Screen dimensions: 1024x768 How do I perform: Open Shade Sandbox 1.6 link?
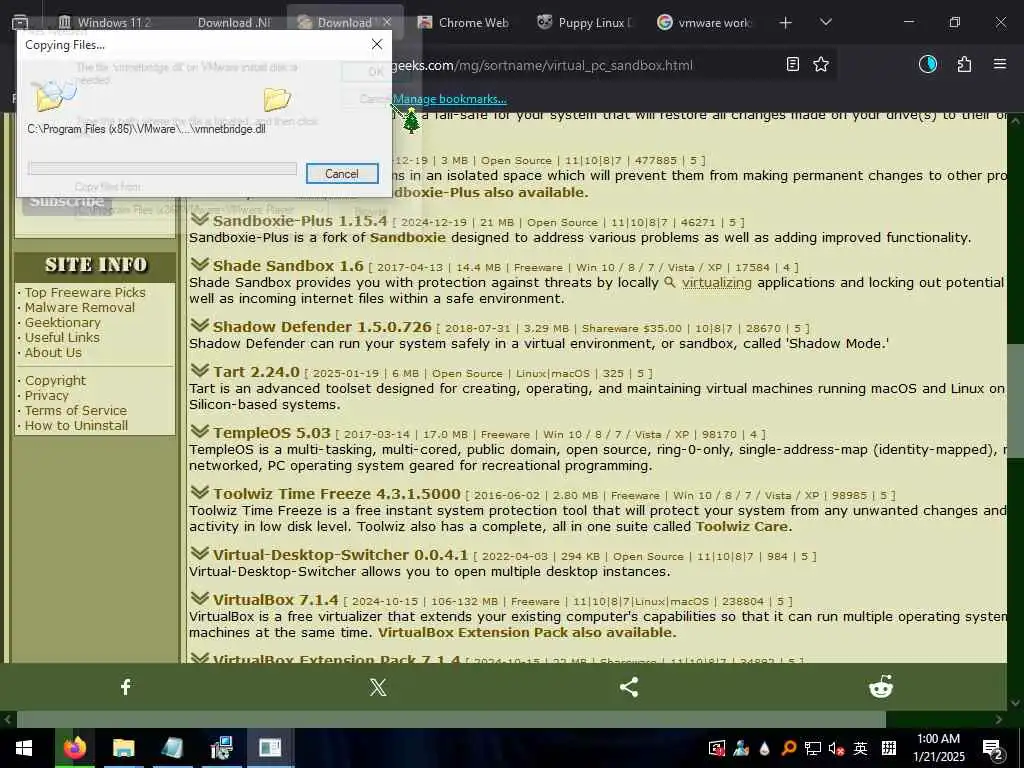point(288,266)
